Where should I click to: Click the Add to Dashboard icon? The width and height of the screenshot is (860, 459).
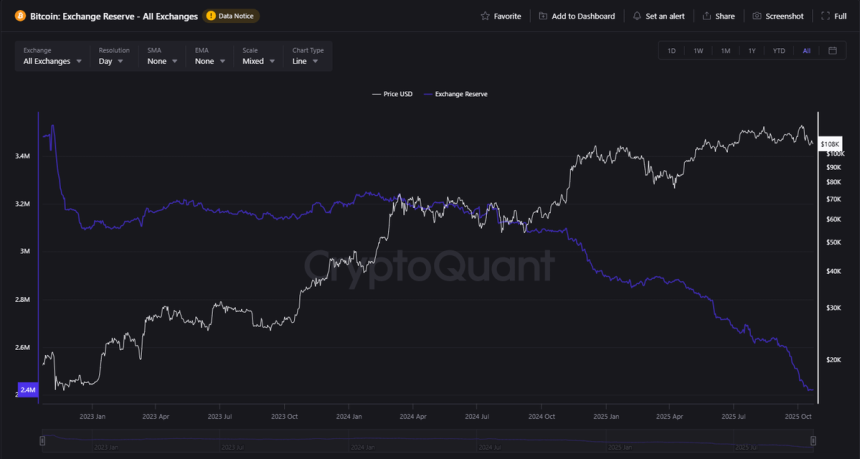click(543, 16)
